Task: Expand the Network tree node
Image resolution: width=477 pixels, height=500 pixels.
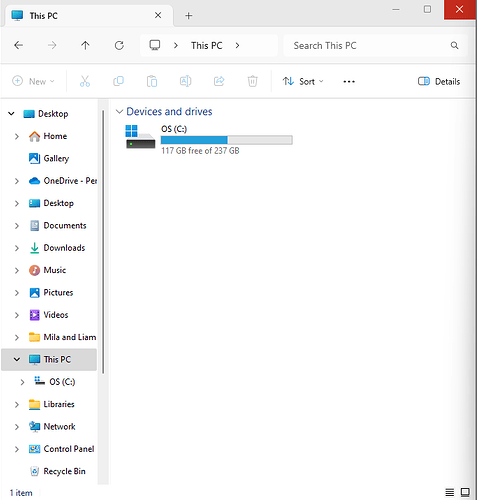Action: (x=17, y=427)
